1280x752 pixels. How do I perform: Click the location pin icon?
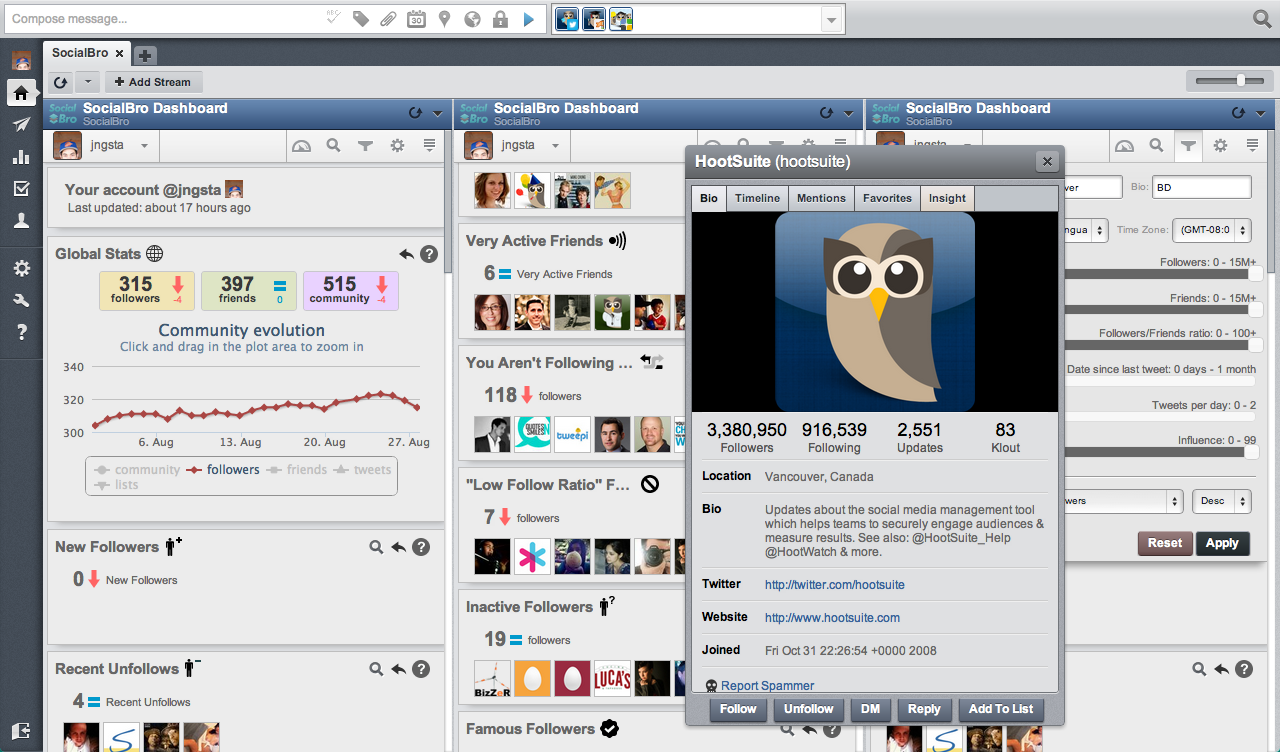pos(444,19)
